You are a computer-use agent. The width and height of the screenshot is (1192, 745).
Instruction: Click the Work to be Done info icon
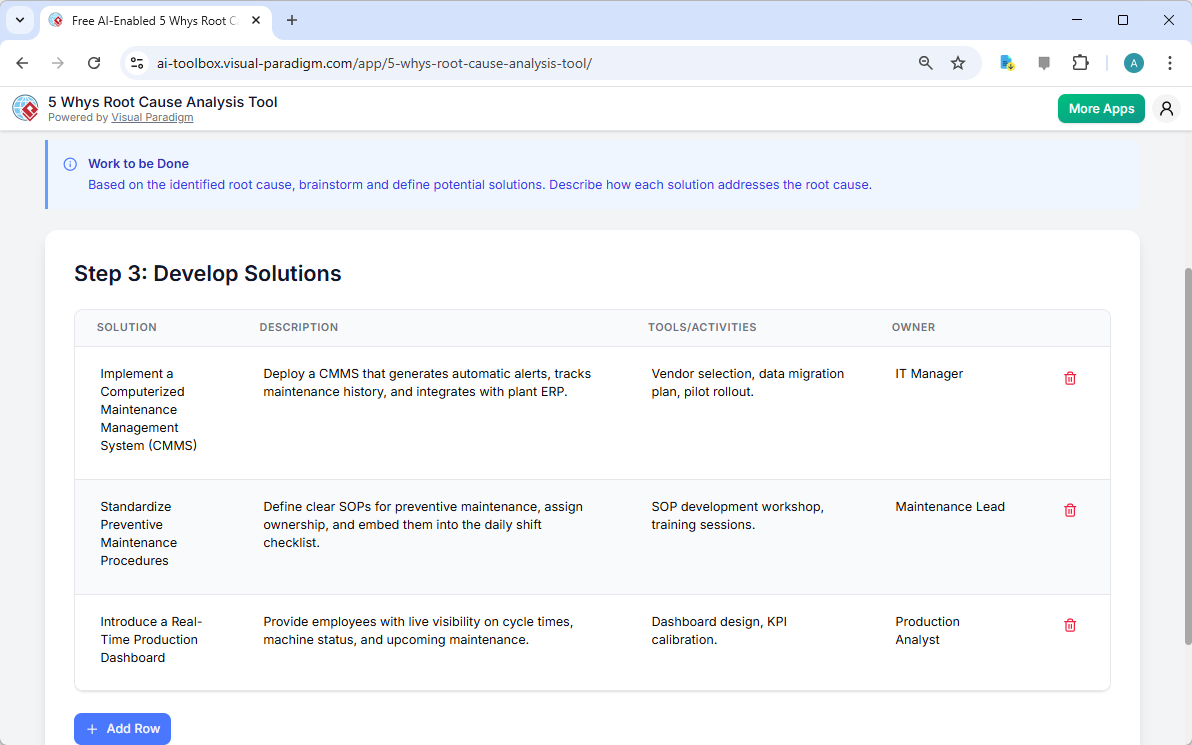(70, 163)
